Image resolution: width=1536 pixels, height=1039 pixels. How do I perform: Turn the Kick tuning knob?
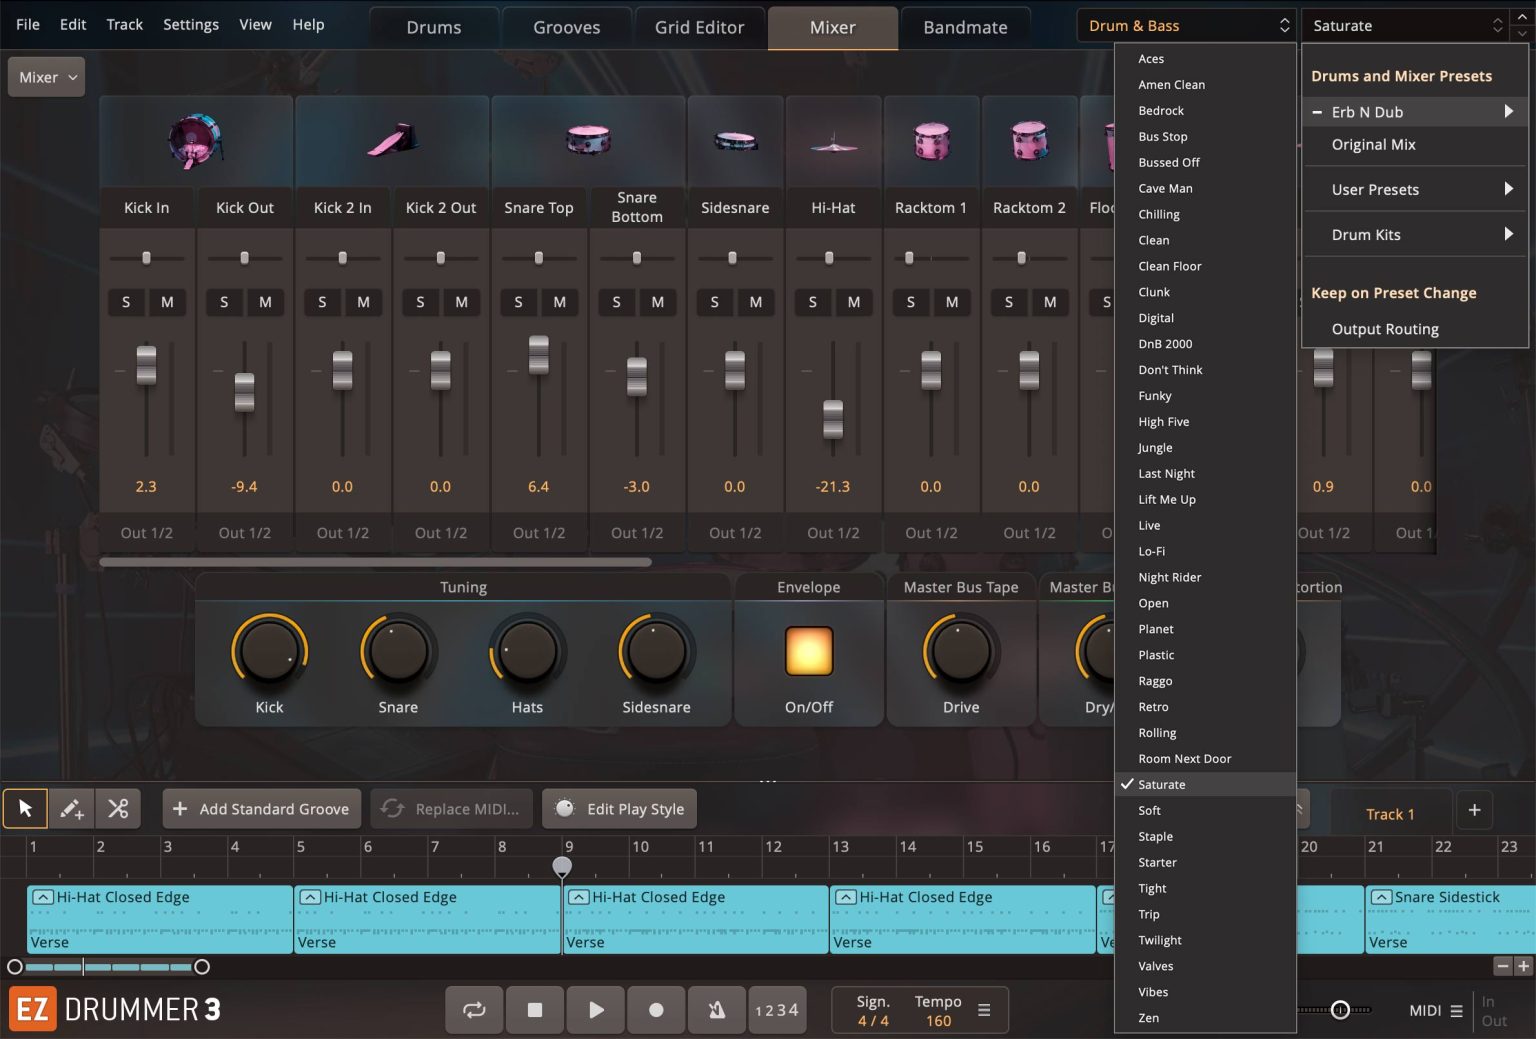(269, 651)
